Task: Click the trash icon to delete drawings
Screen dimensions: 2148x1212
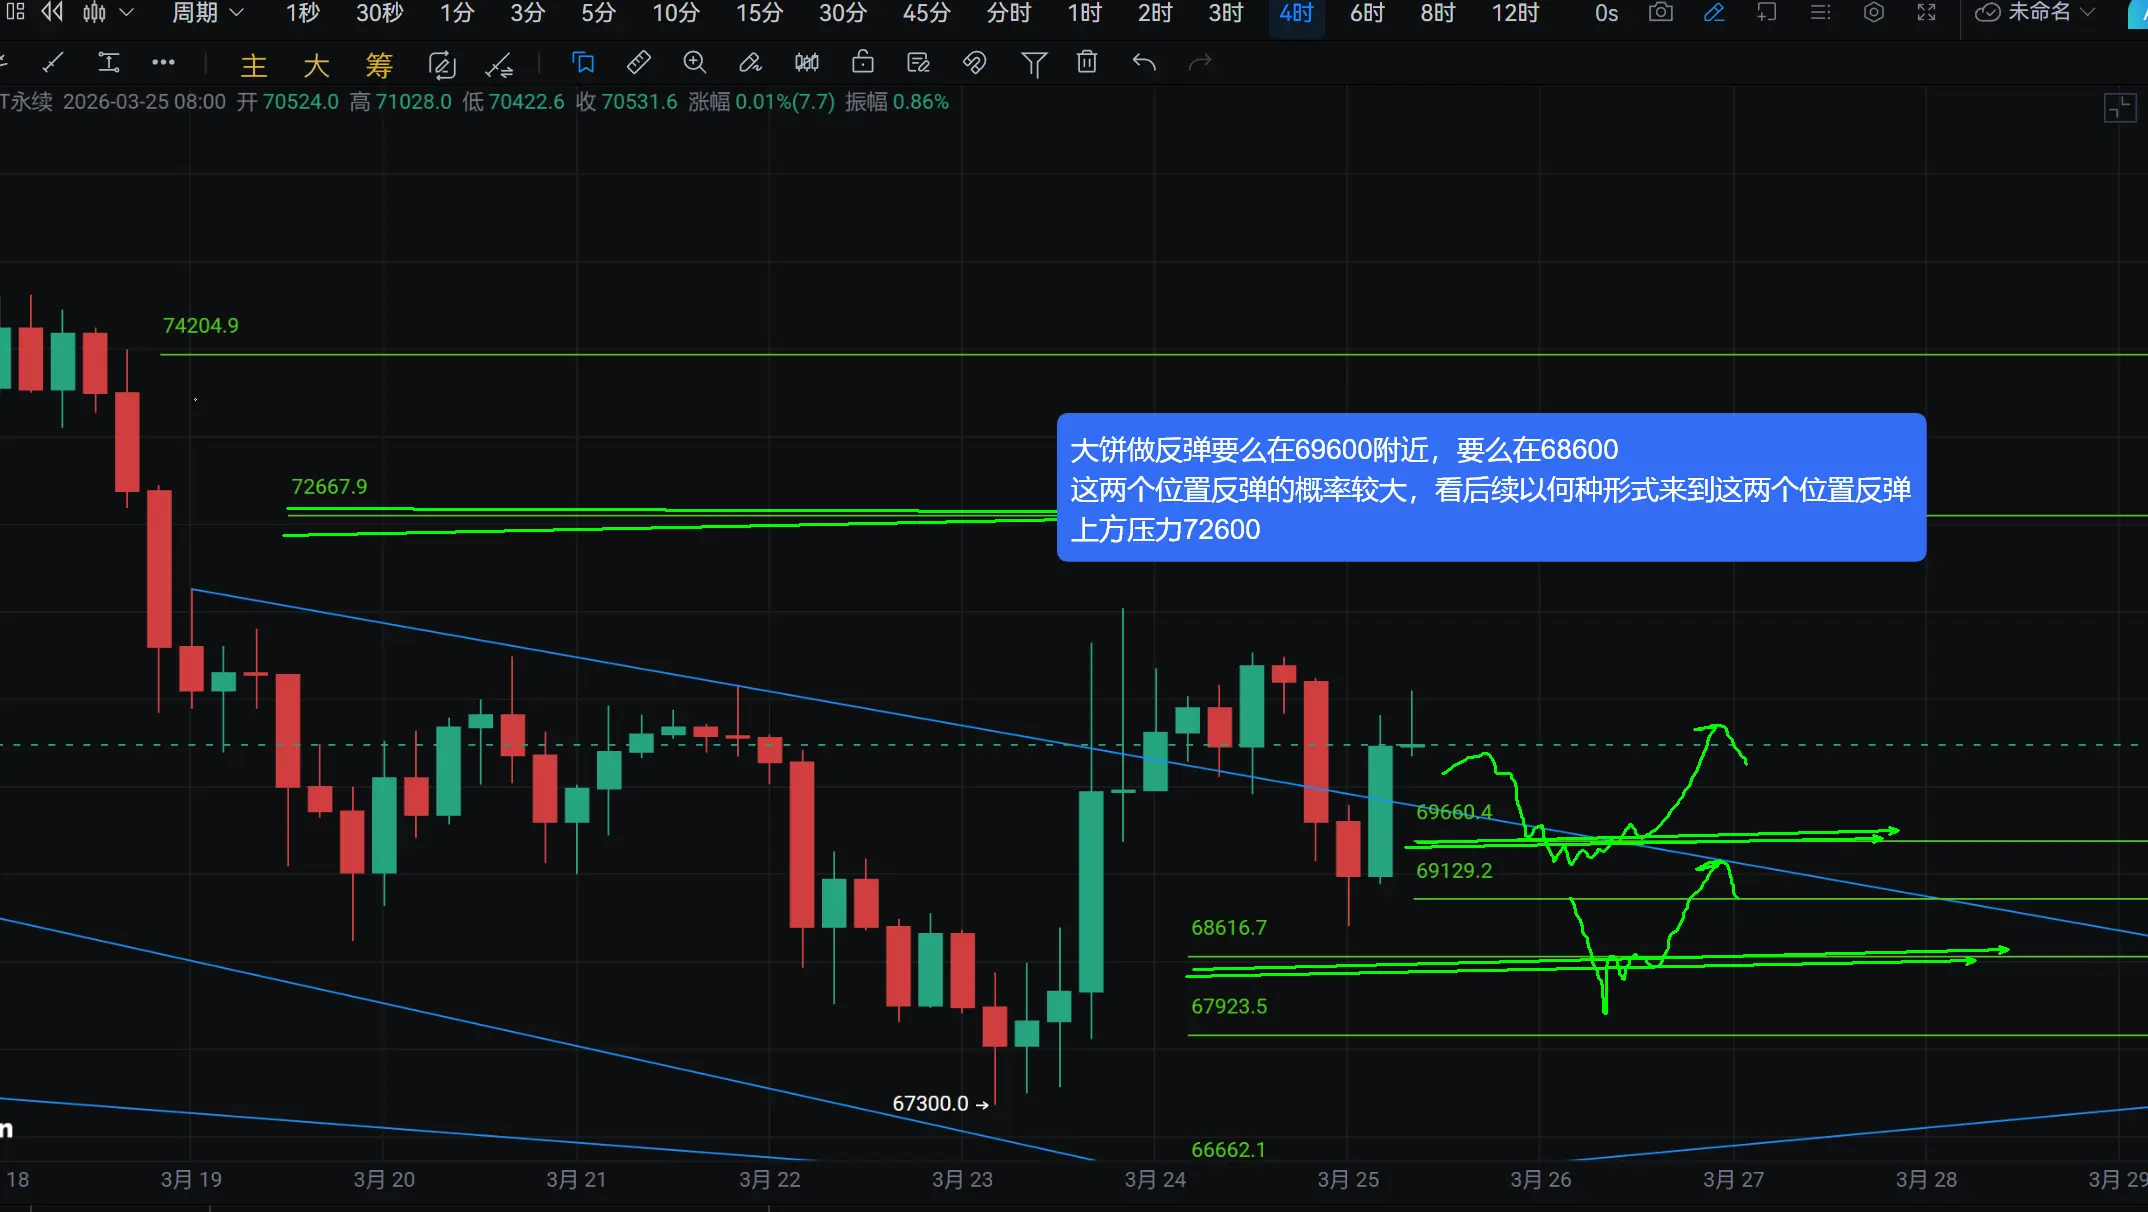Action: click(1087, 64)
